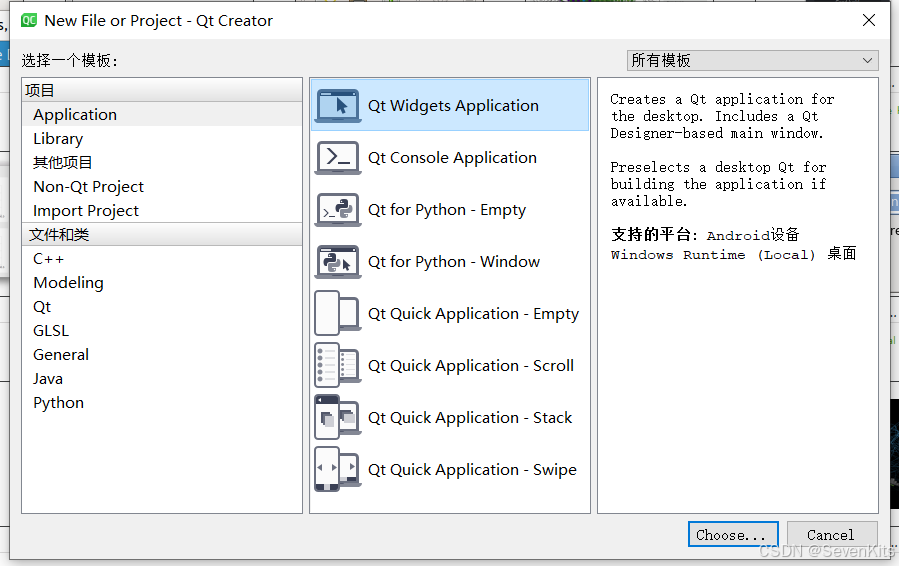Viewport: 899px width, 566px height.
Task: Select the Non-Qt Project category
Action: coord(162,186)
